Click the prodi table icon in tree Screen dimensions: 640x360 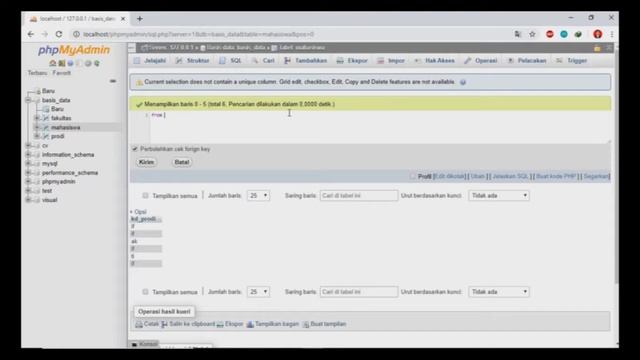(x=46, y=136)
